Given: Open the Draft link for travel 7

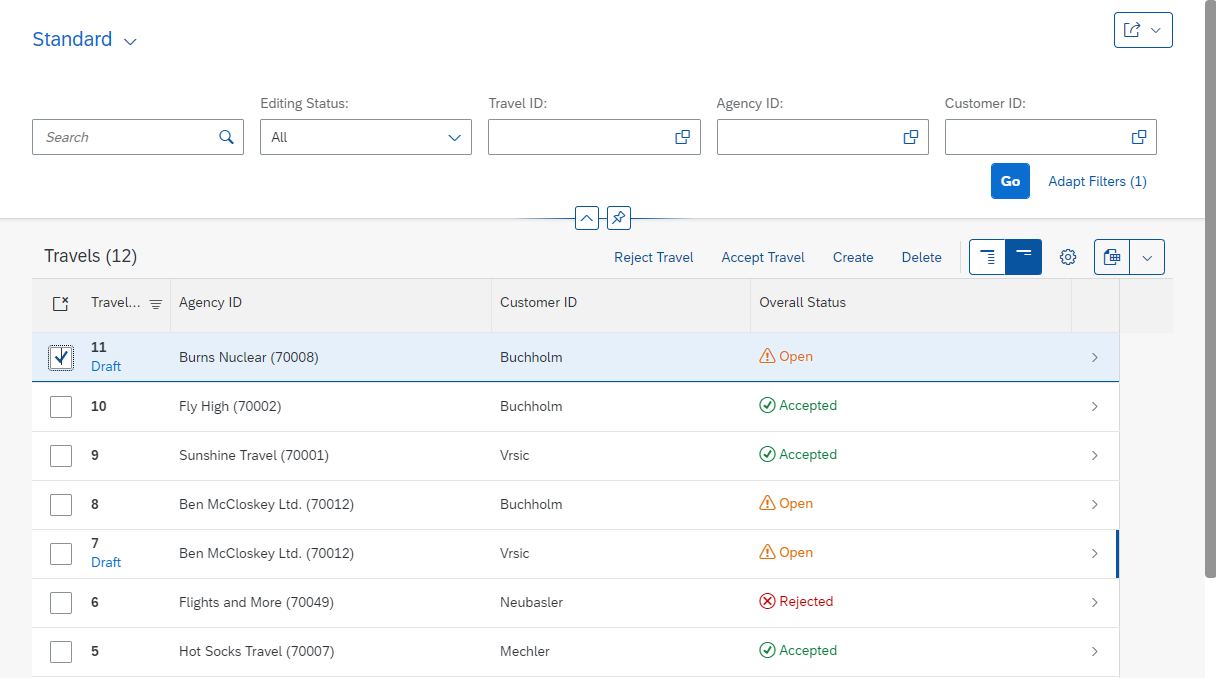Looking at the screenshot, I should (106, 562).
